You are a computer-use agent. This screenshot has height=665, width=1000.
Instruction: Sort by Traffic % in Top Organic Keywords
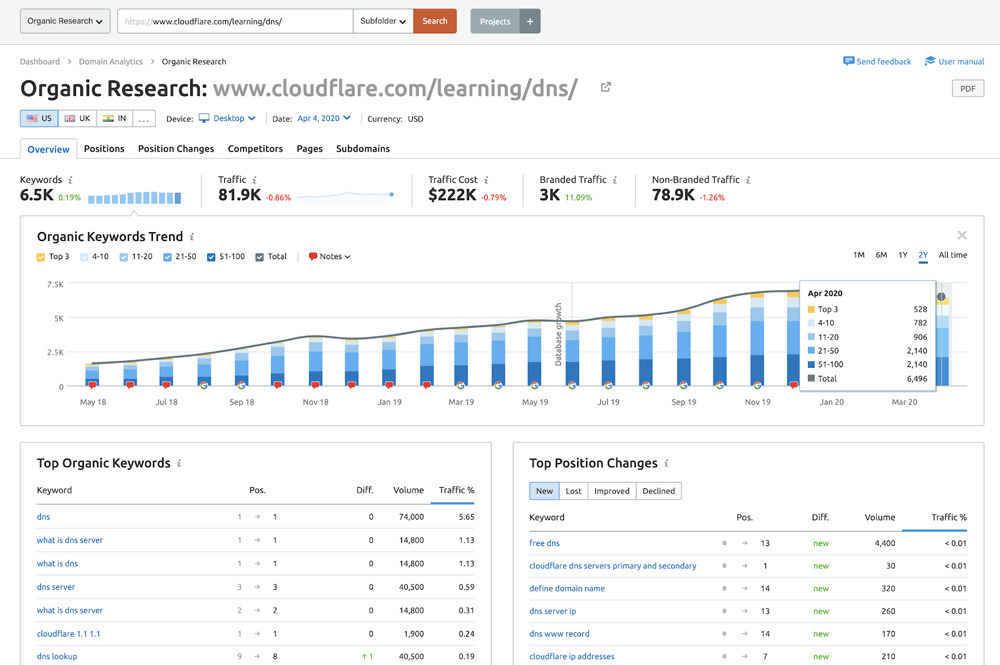[456, 490]
